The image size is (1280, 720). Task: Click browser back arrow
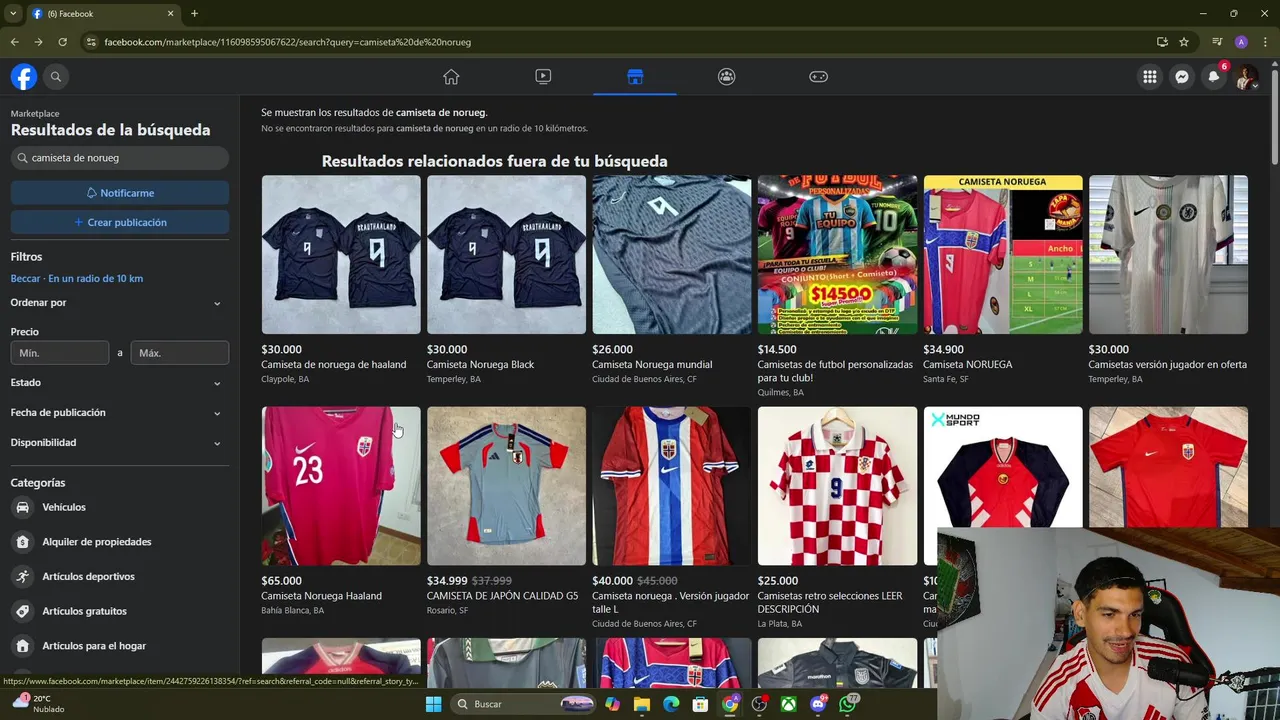point(14,42)
